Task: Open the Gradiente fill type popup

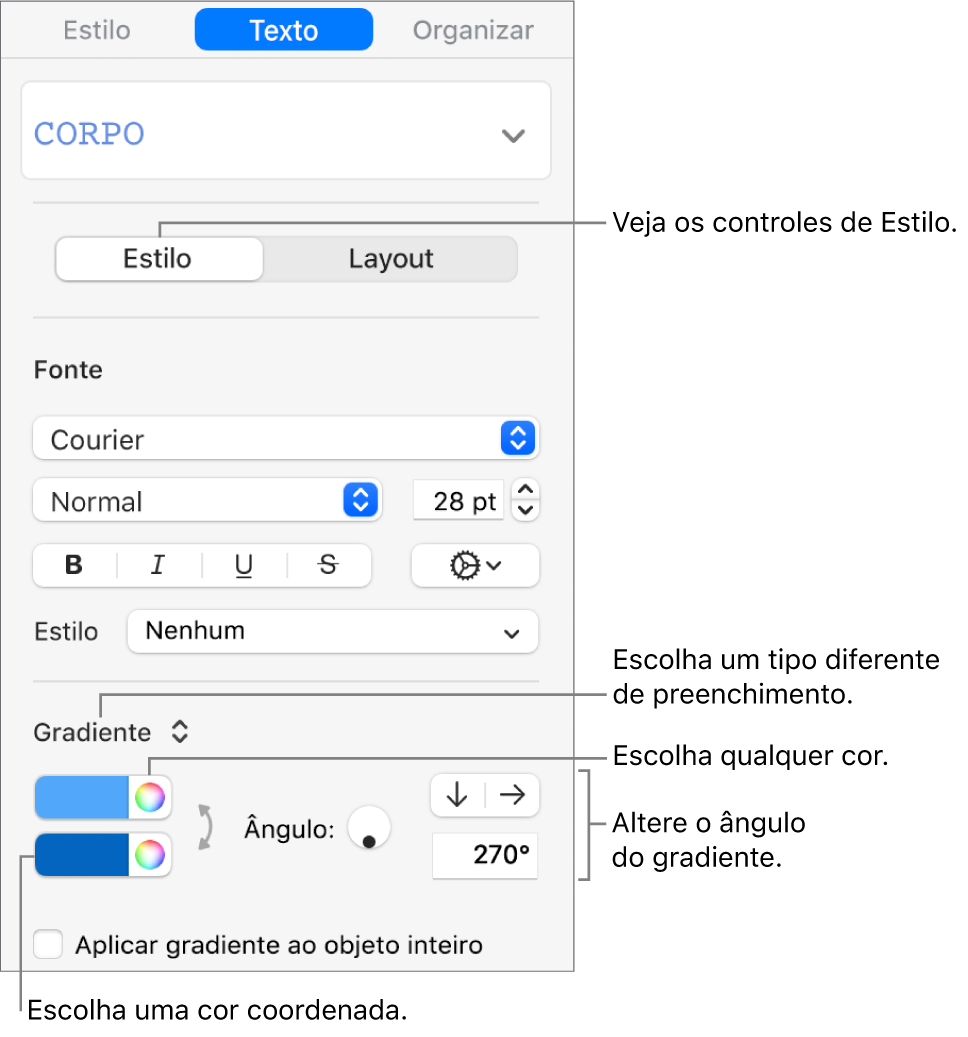Action: pyautogui.click(x=111, y=732)
